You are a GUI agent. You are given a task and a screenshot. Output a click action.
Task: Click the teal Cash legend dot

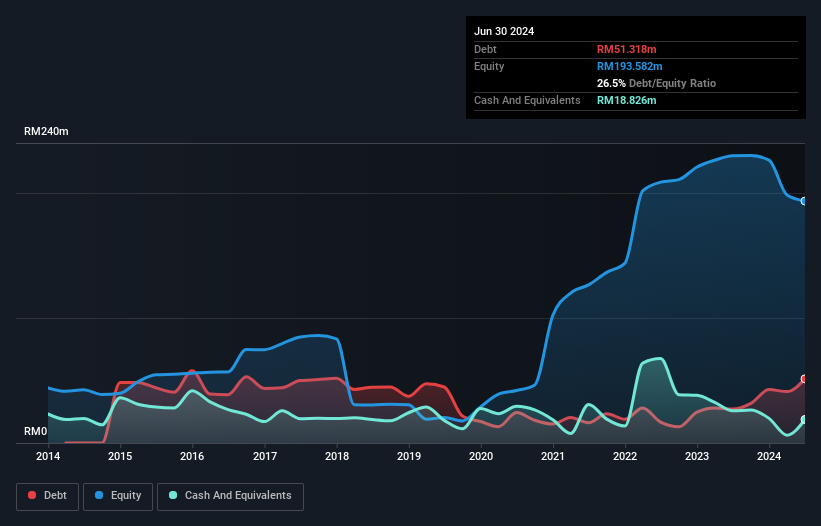click(173, 495)
